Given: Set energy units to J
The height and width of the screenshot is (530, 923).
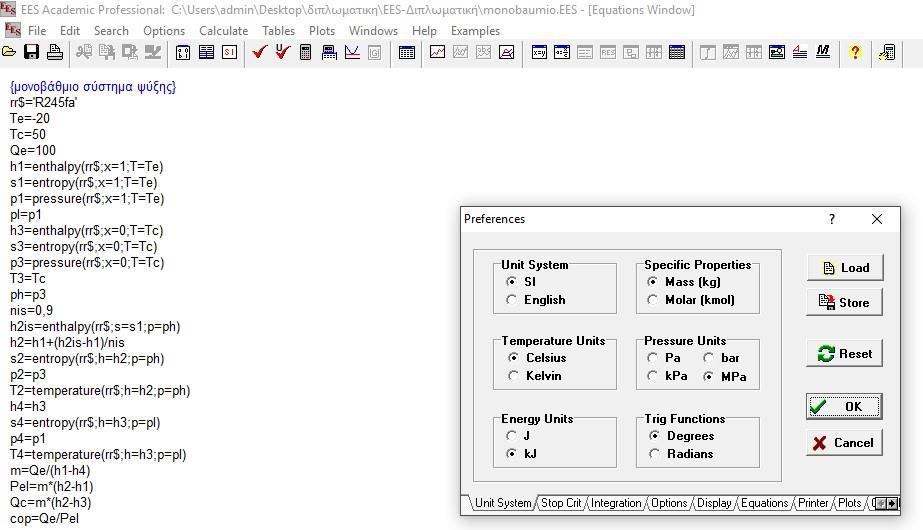Looking at the screenshot, I should coord(518,436).
